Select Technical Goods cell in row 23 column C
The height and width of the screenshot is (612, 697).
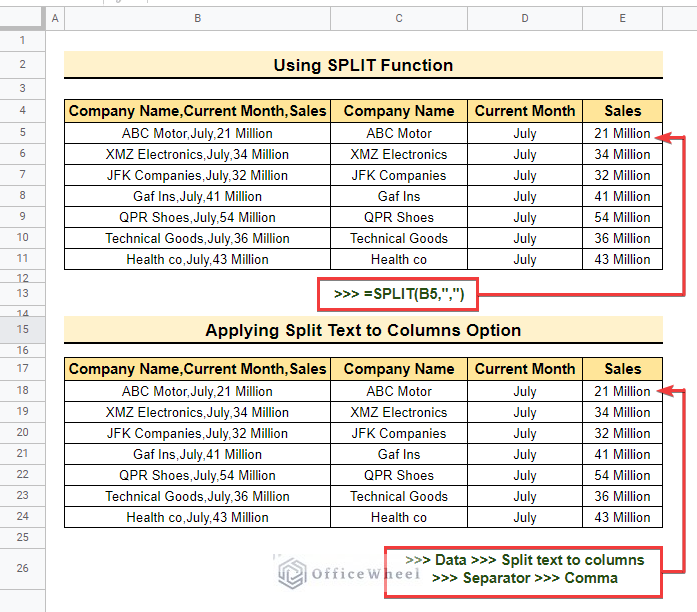pos(399,496)
